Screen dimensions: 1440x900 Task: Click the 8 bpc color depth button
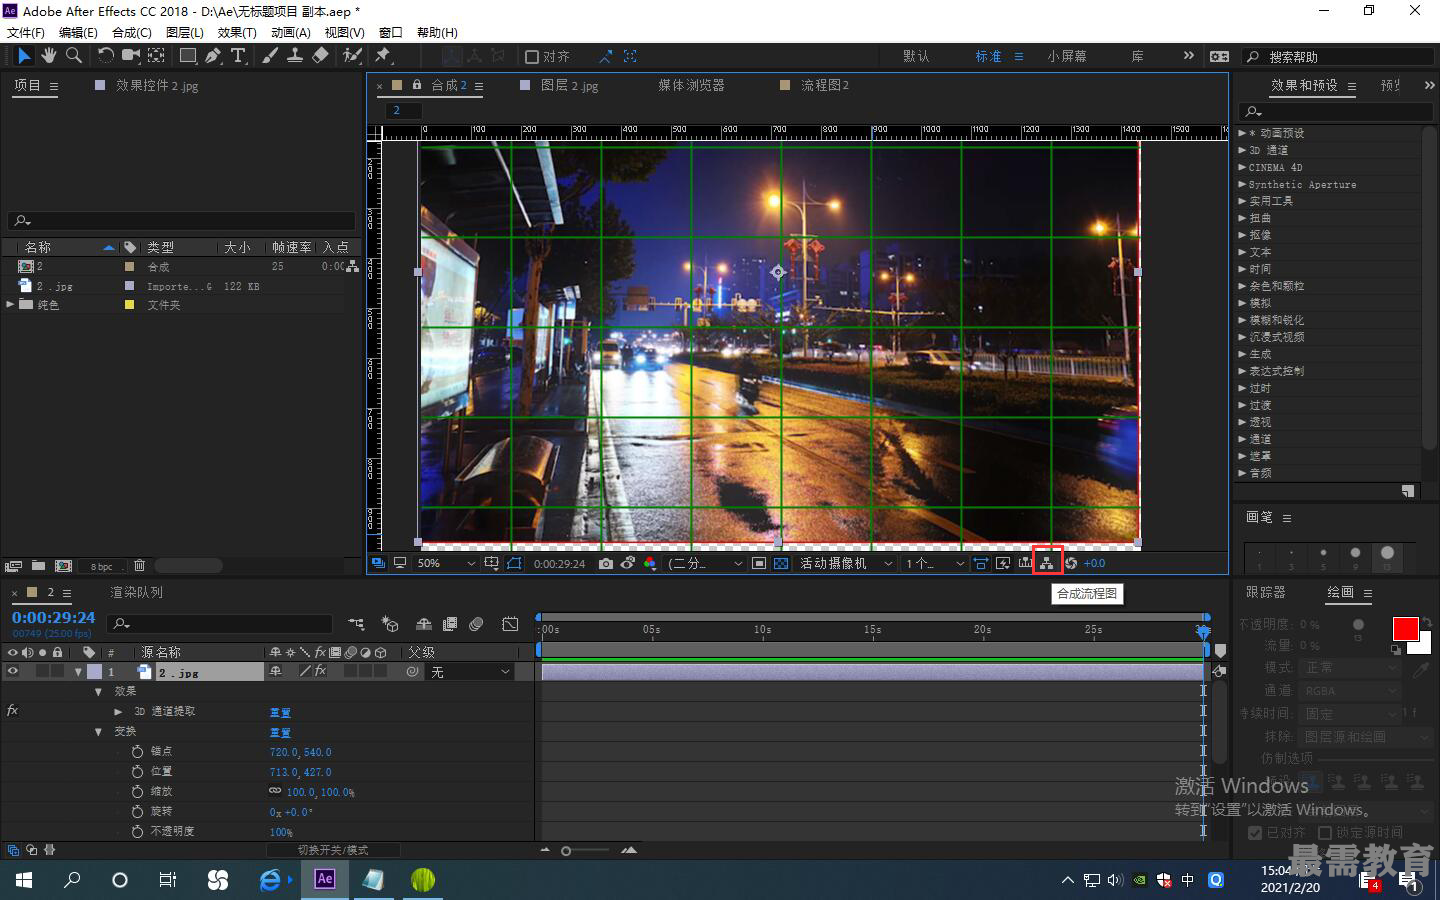pyautogui.click(x=101, y=566)
